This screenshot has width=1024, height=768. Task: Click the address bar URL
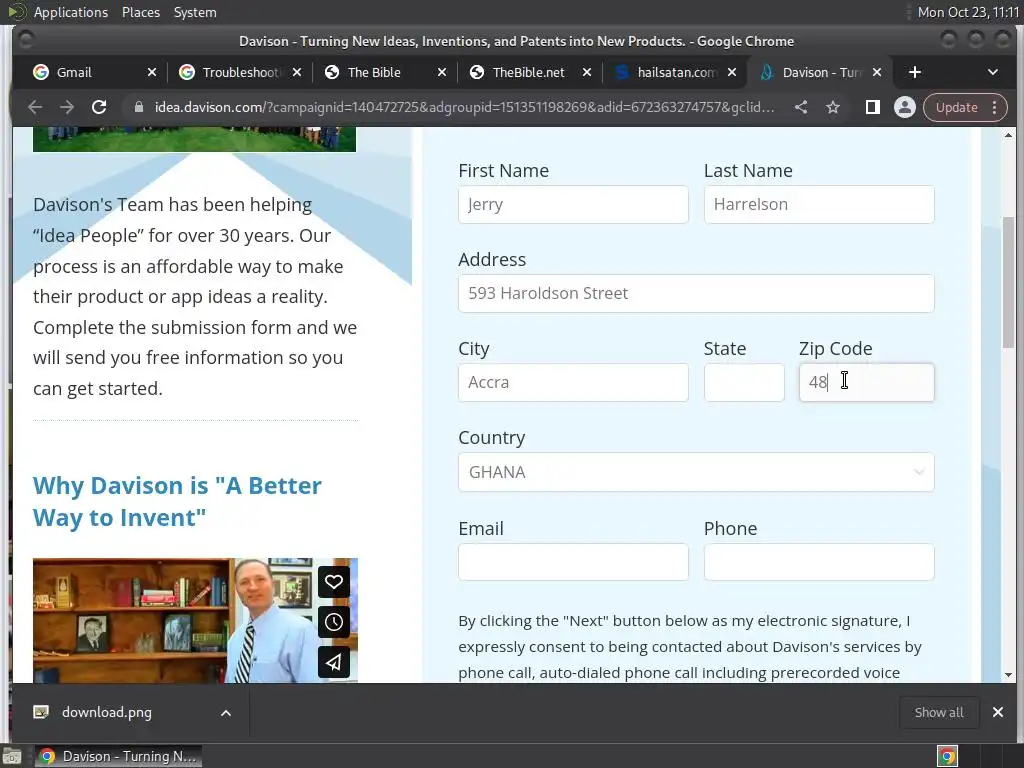[x=464, y=107]
